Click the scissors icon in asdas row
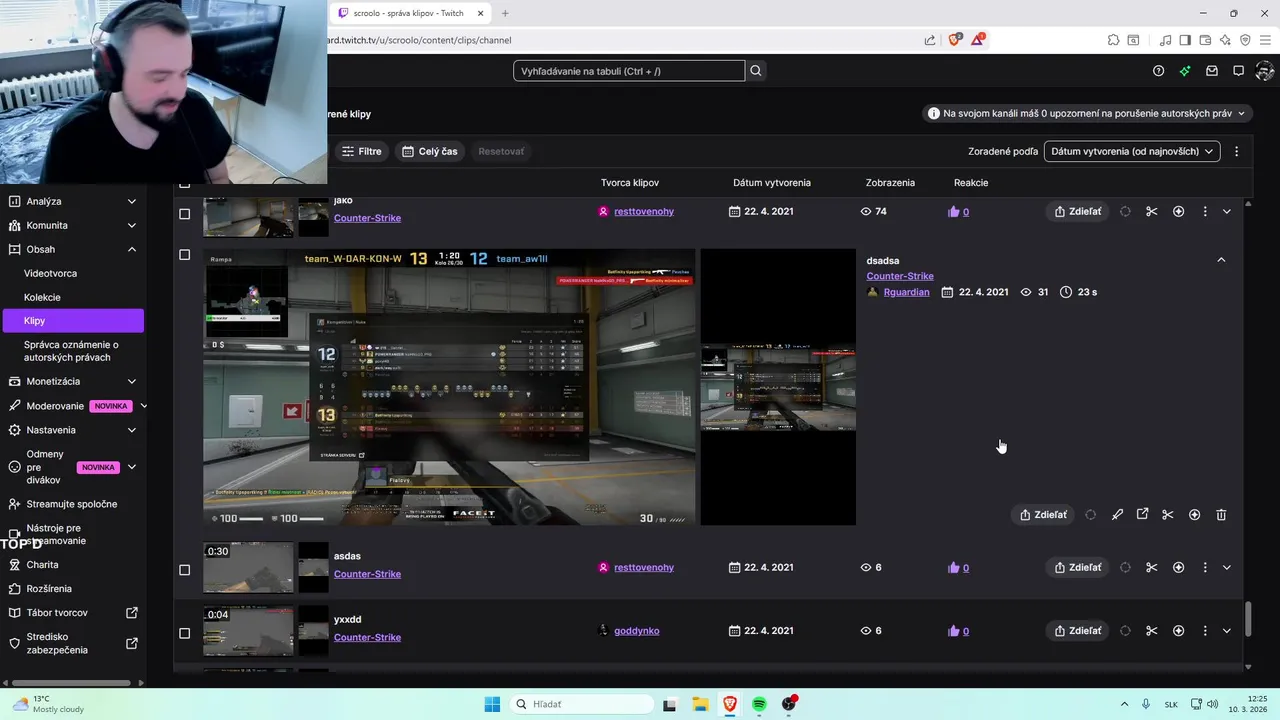The height and width of the screenshot is (720, 1280). click(x=1152, y=568)
